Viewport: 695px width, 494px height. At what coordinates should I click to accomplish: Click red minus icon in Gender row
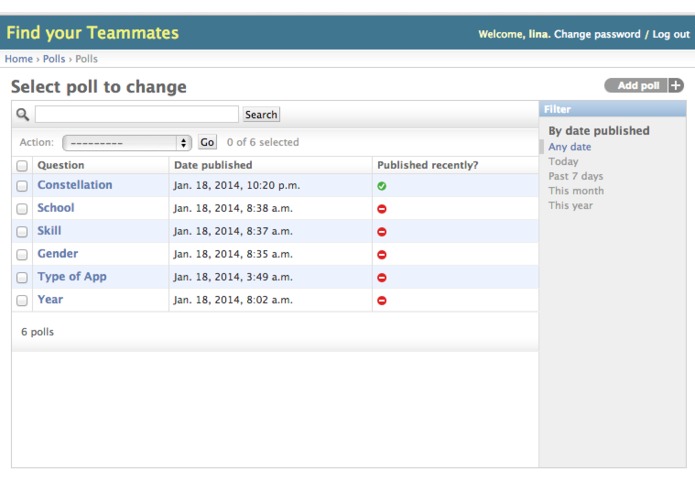point(382,255)
